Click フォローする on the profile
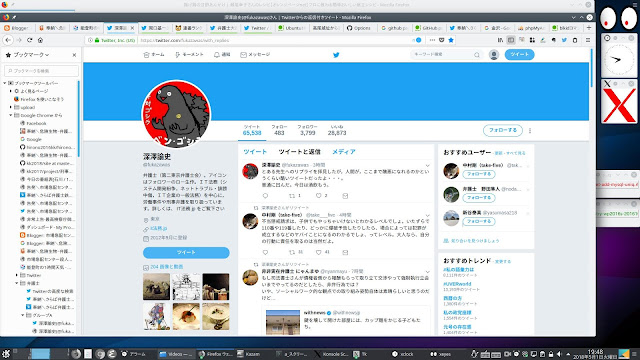Viewport: 640px width, 360px height. (x=503, y=130)
